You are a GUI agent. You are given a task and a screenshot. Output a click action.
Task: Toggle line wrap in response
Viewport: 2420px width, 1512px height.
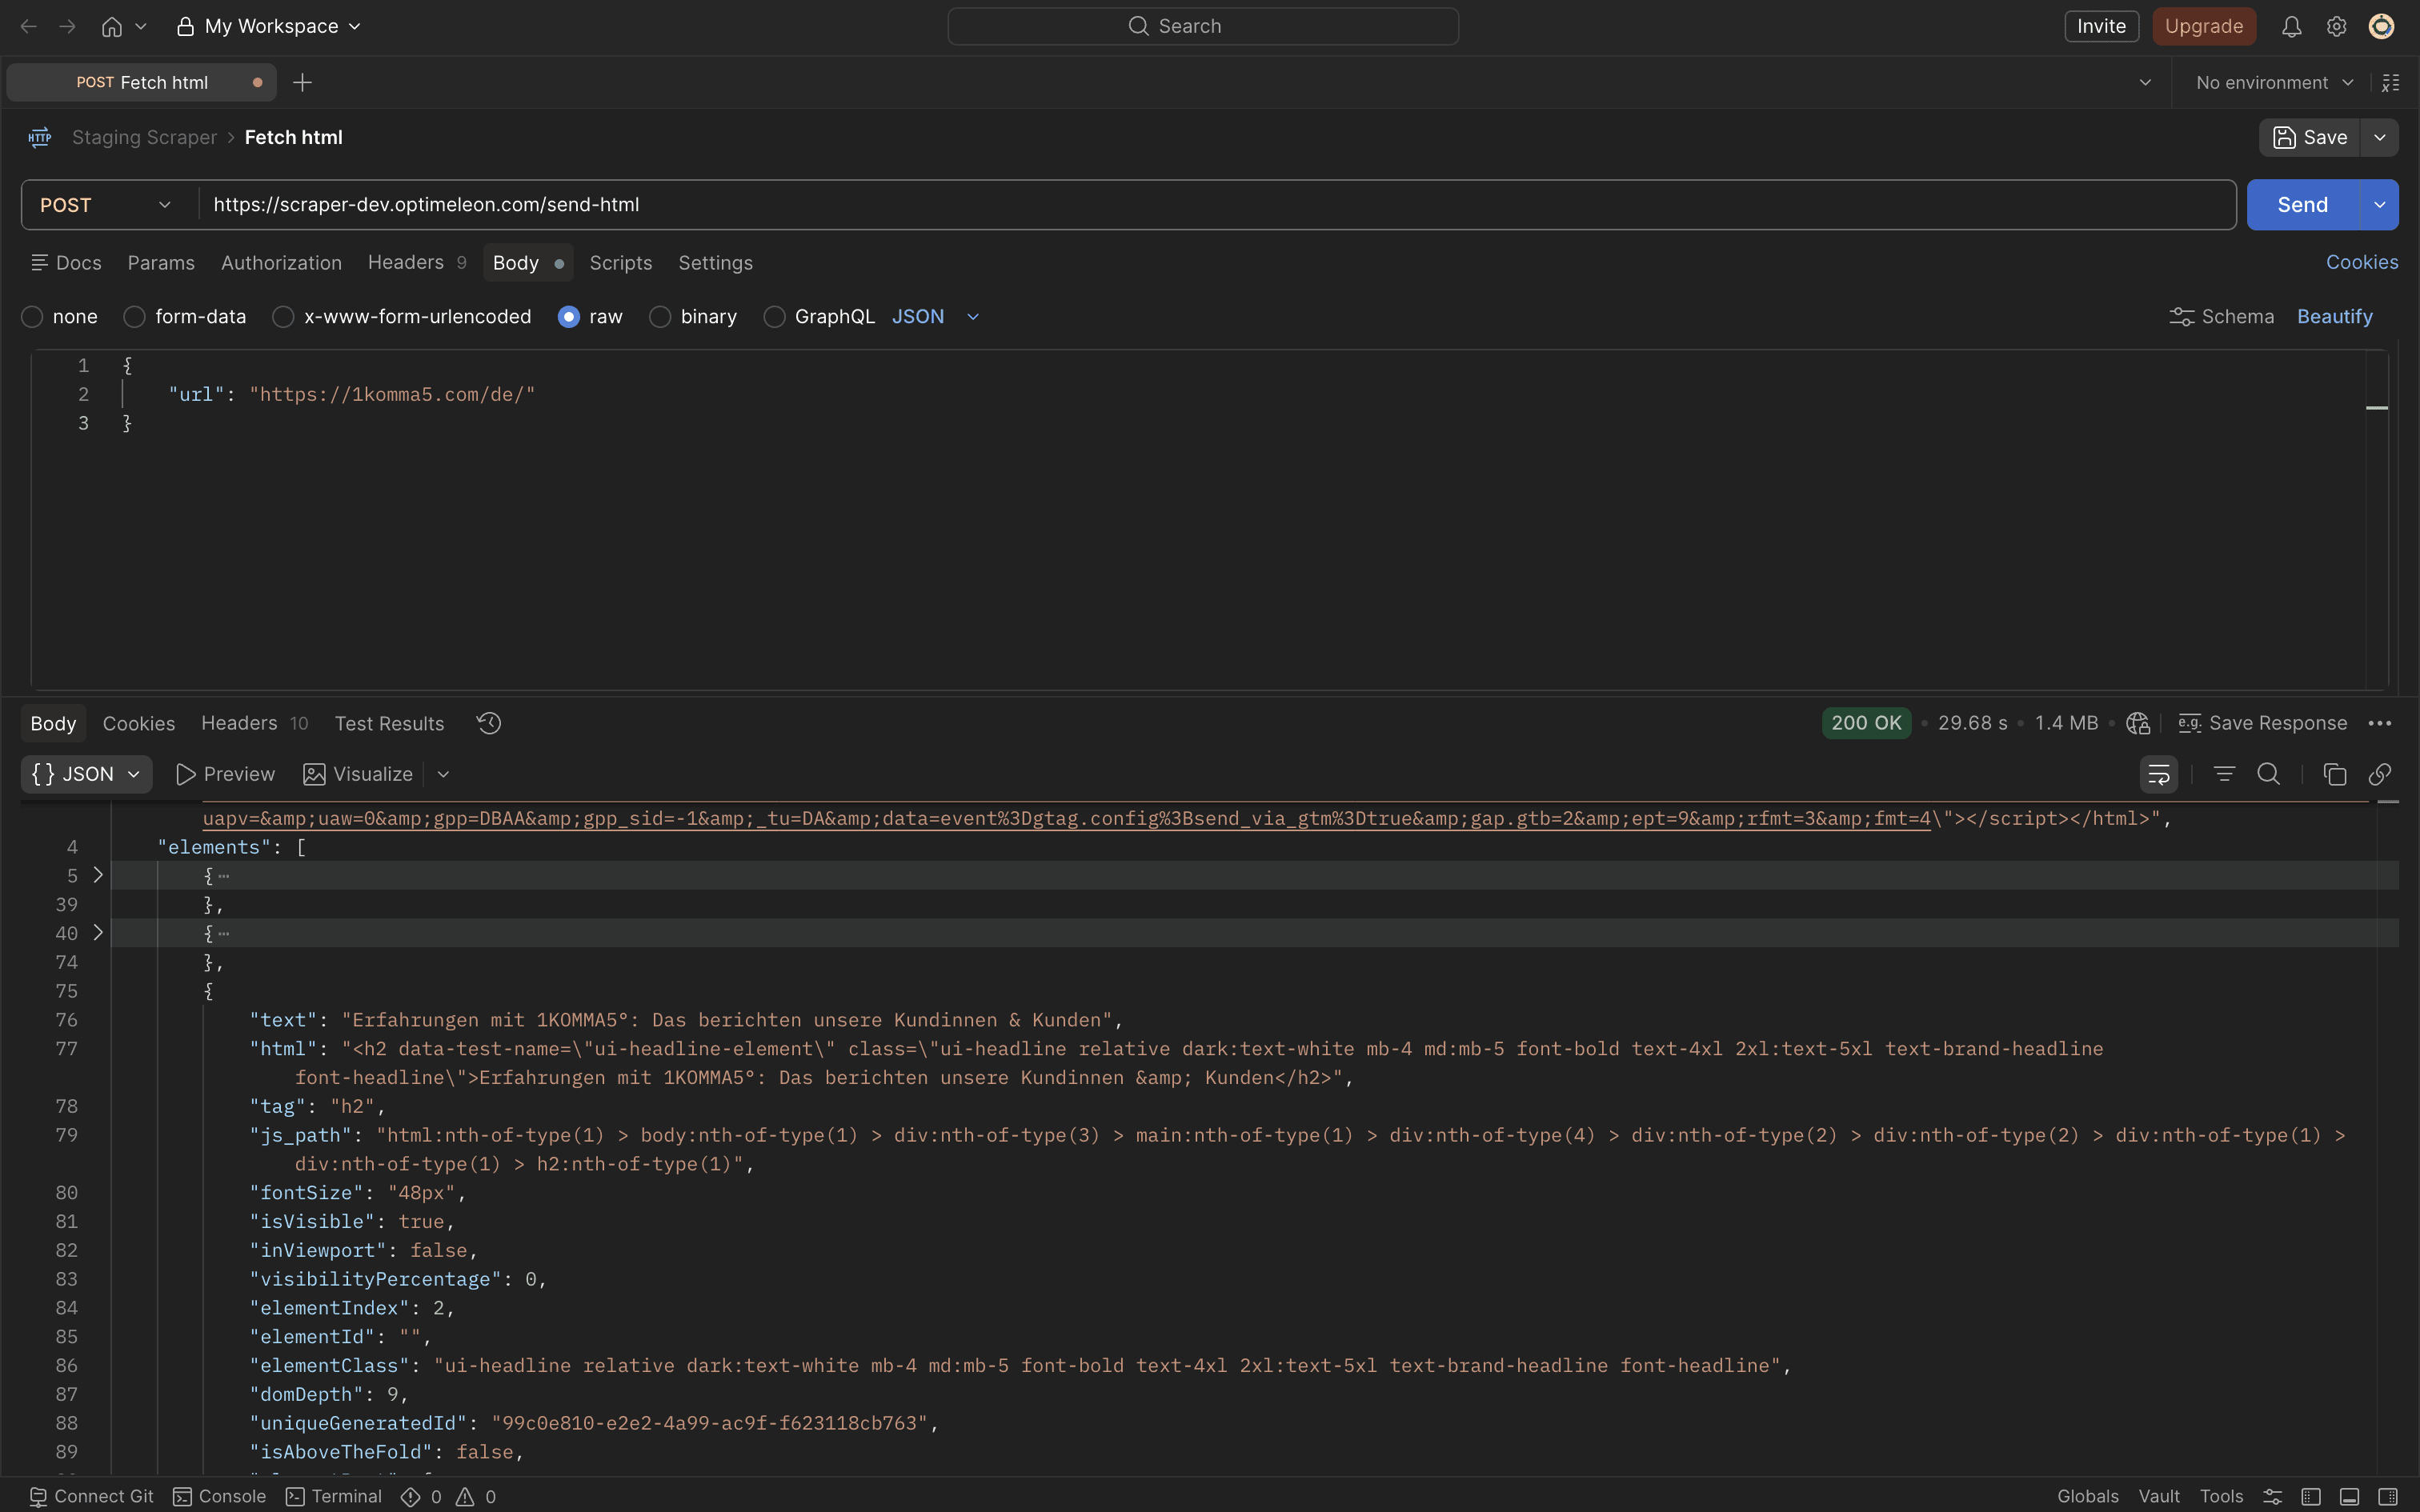tap(2159, 774)
